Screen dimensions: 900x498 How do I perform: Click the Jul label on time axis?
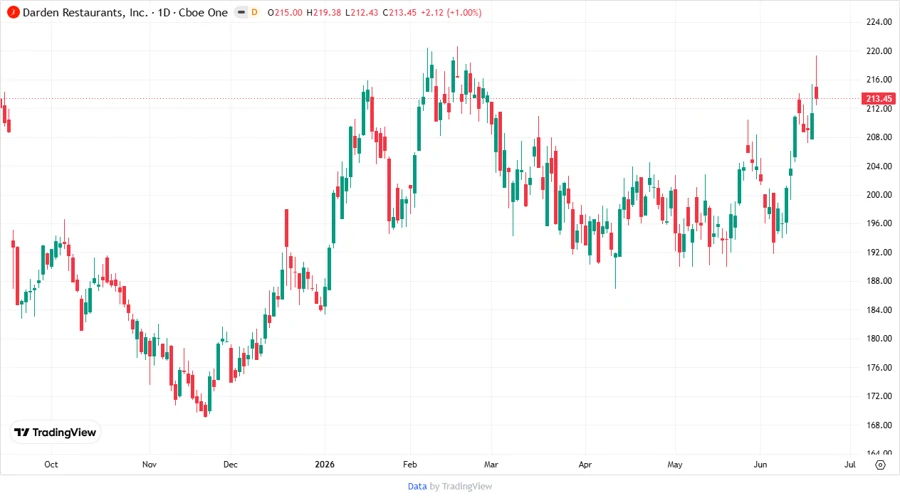click(850, 464)
